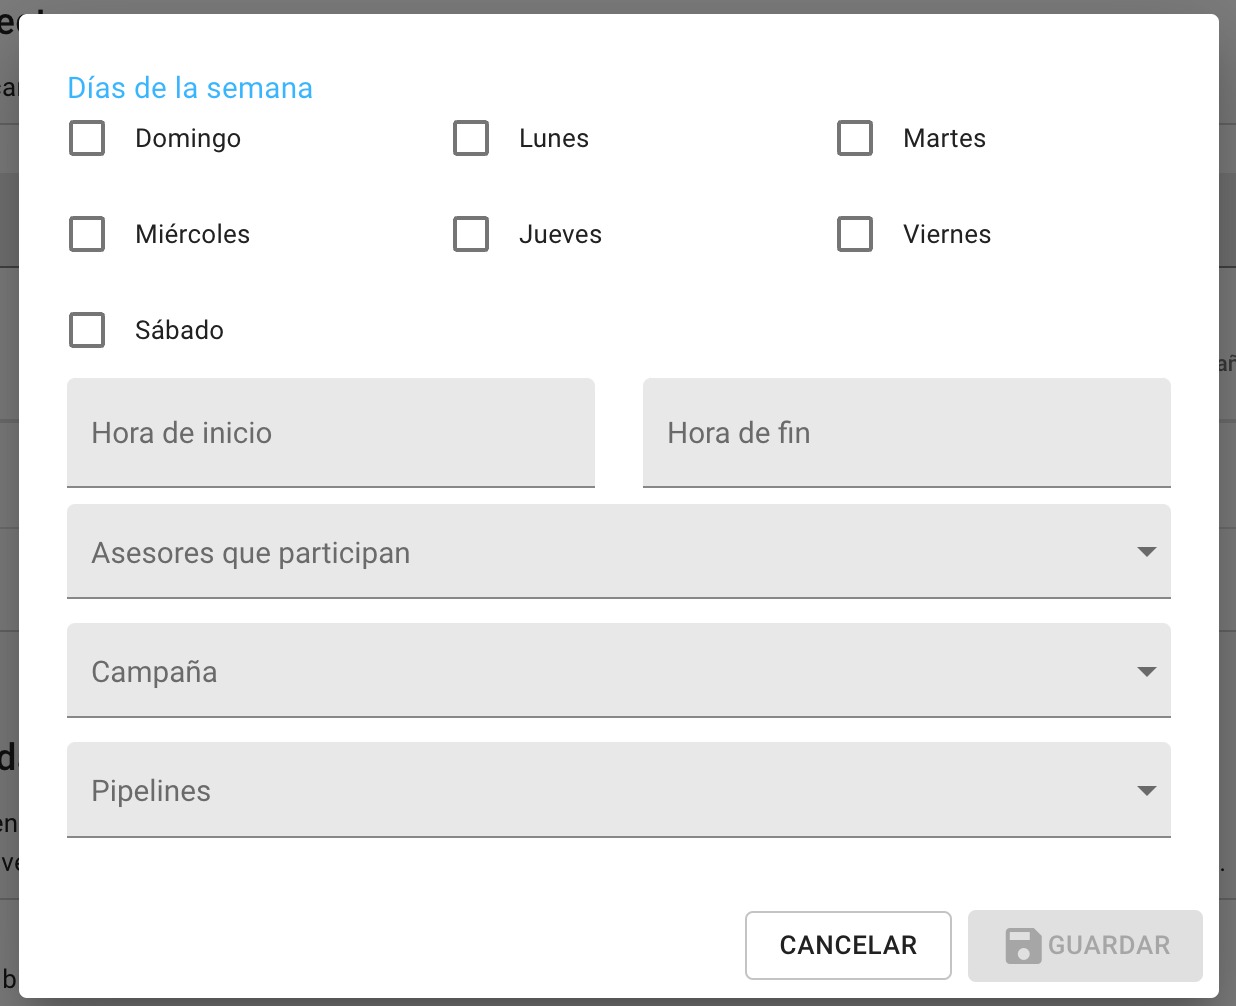Open the Campaña dropdown arrow
The width and height of the screenshot is (1236, 1006).
pos(1147,671)
